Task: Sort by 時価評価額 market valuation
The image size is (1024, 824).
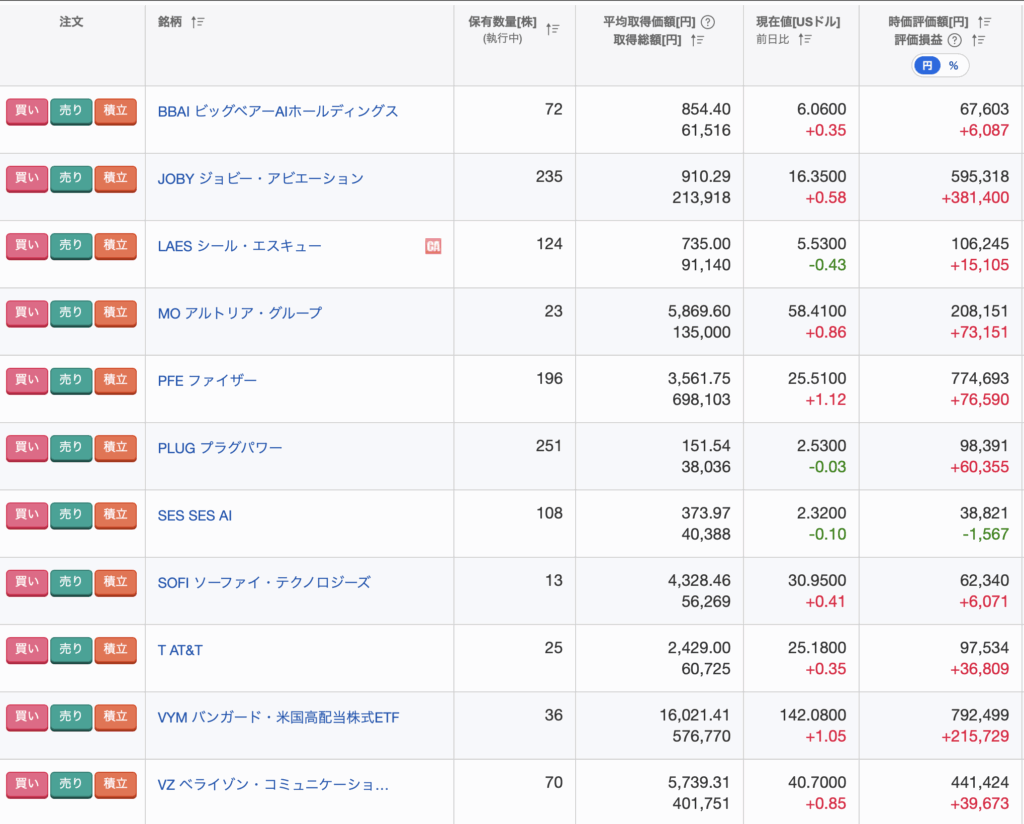Action: pos(985,22)
